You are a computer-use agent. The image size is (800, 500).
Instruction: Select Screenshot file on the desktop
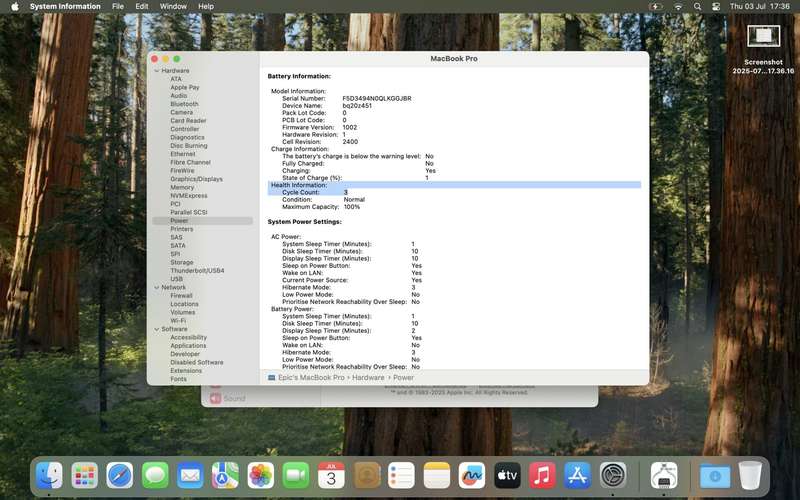(x=763, y=49)
